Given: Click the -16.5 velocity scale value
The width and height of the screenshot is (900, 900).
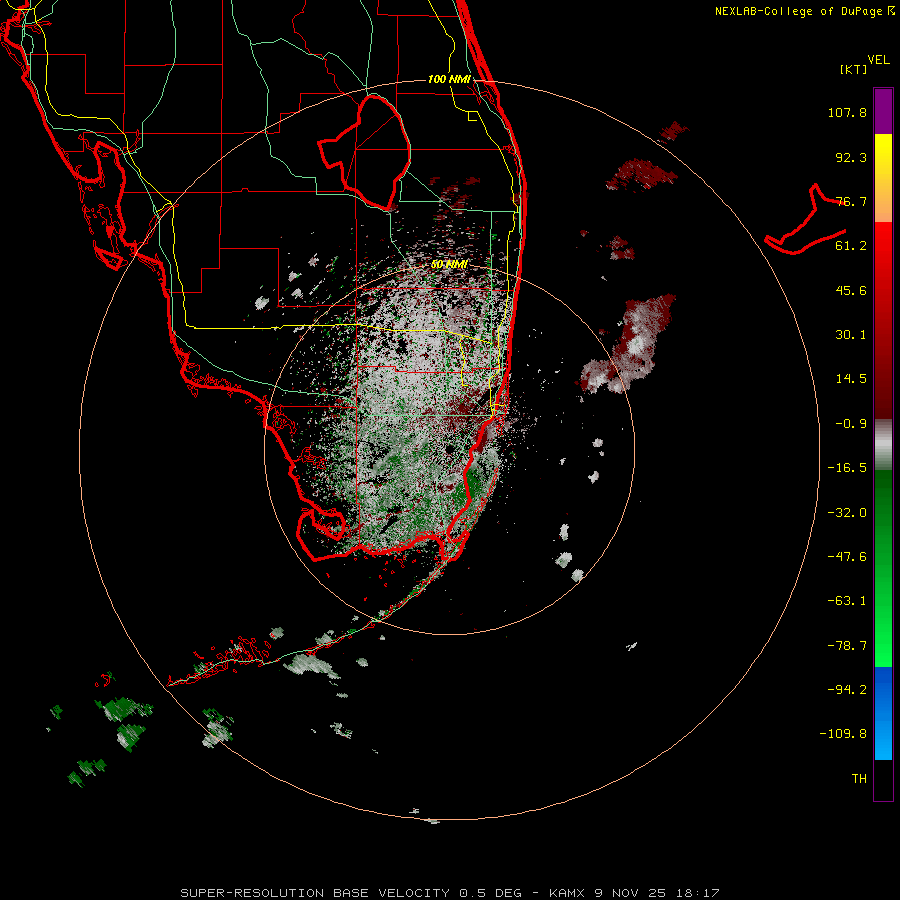Looking at the screenshot, I should point(847,468).
